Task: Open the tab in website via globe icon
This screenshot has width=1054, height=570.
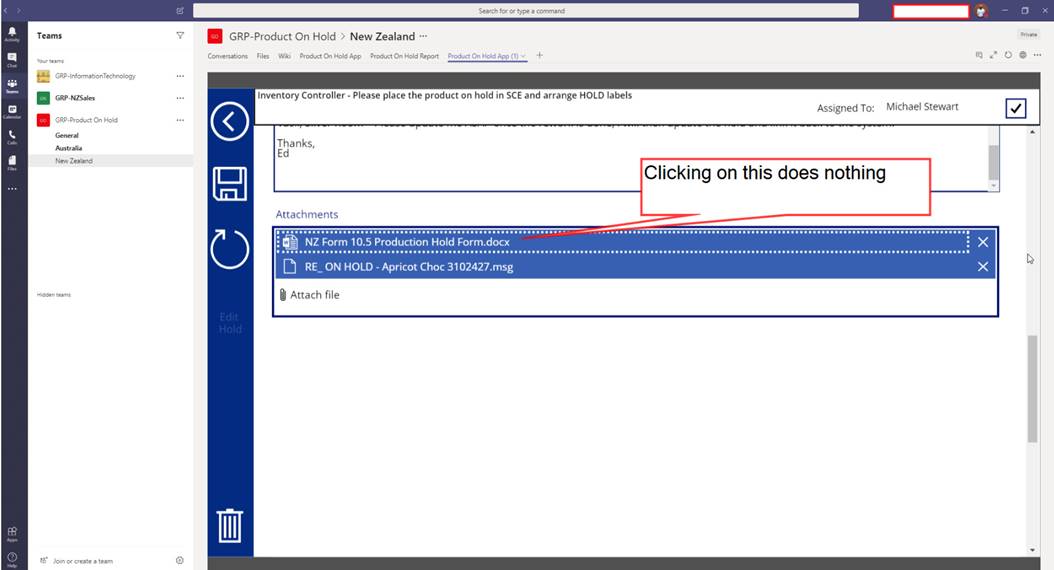Action: point(1023,55)
